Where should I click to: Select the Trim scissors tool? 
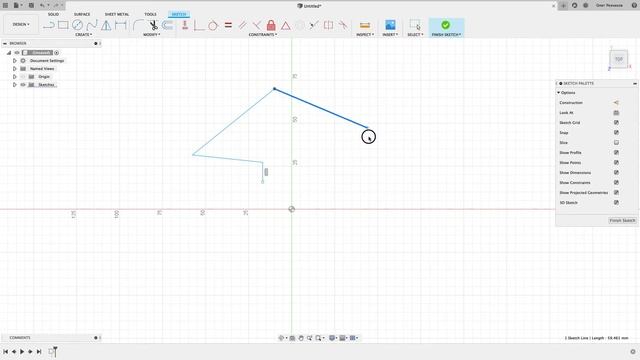tap(153, 25)
